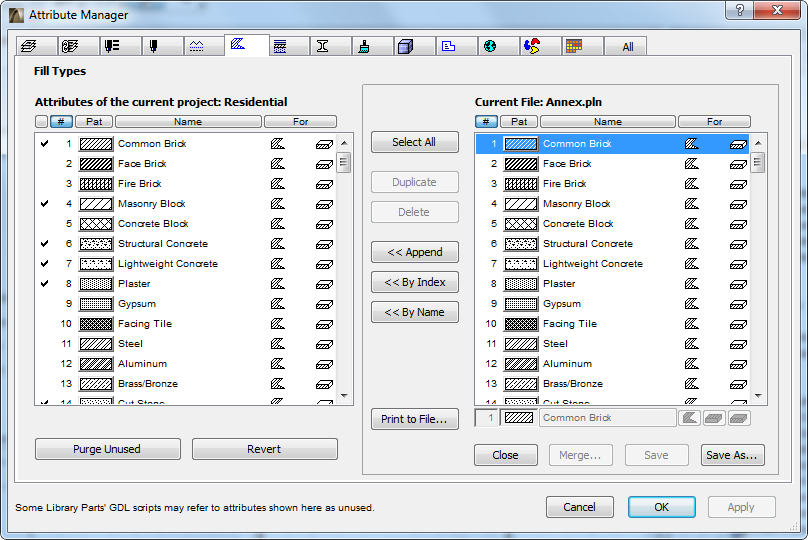Sort Annex.pln list by For column
The width and height of the screenshot is (808, 540).
pos(714,122)
